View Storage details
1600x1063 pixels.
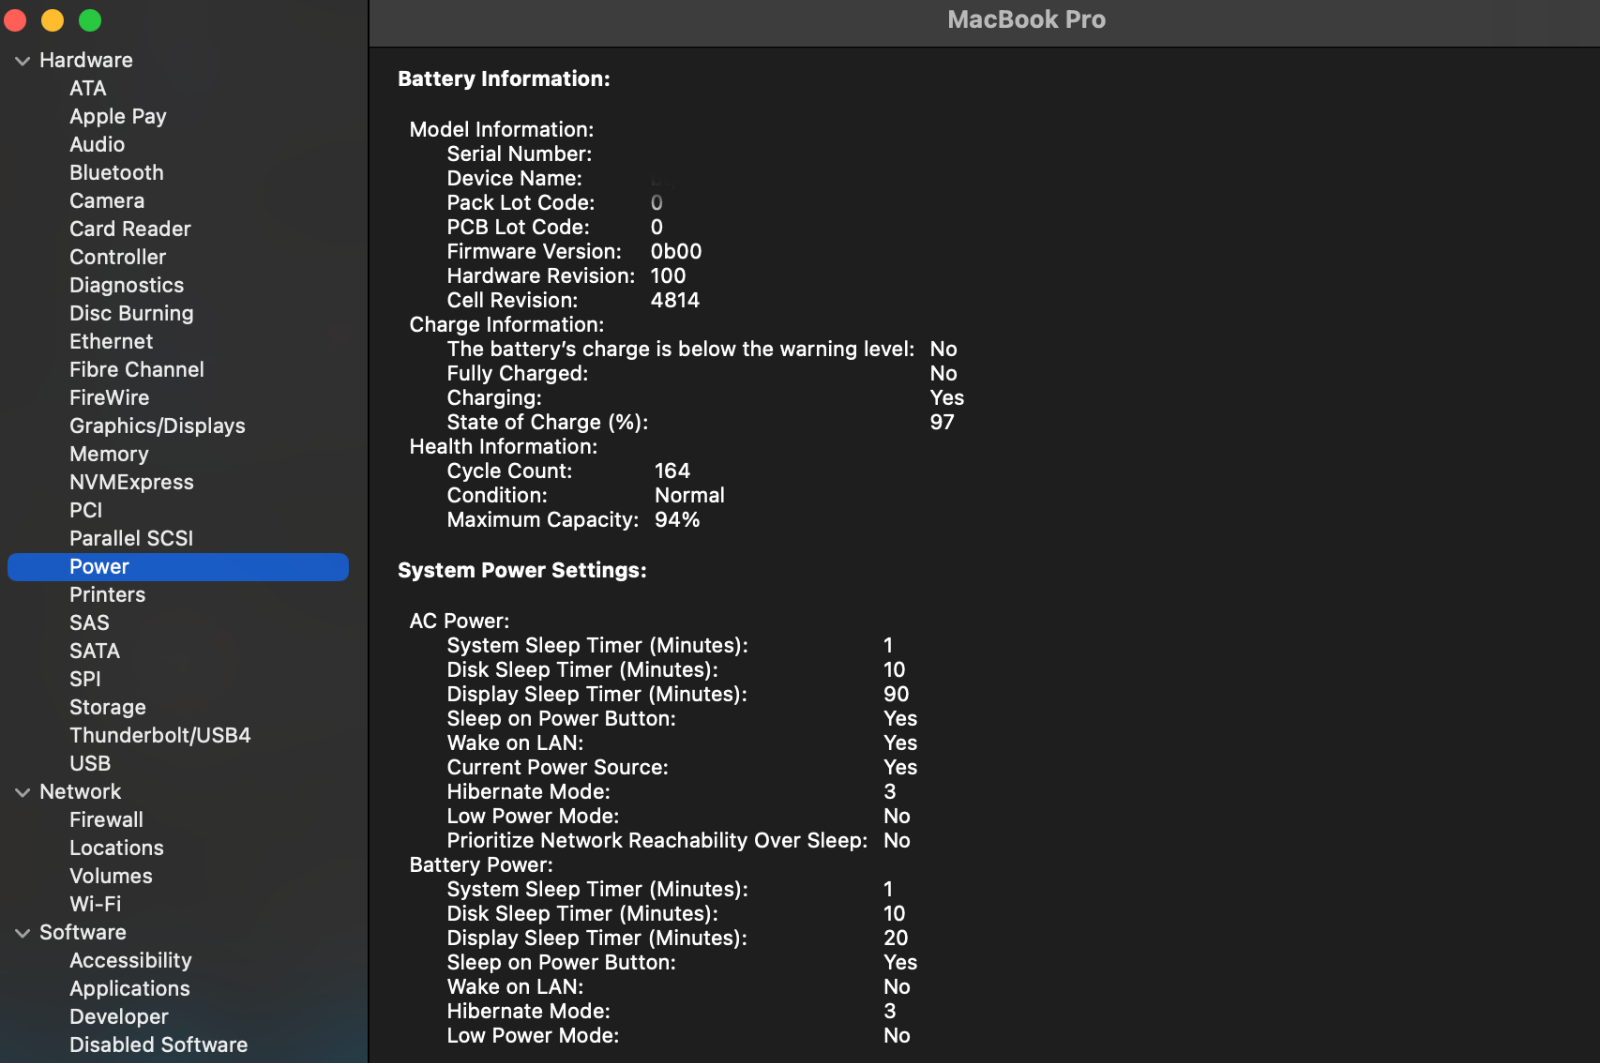pos(108,707)
